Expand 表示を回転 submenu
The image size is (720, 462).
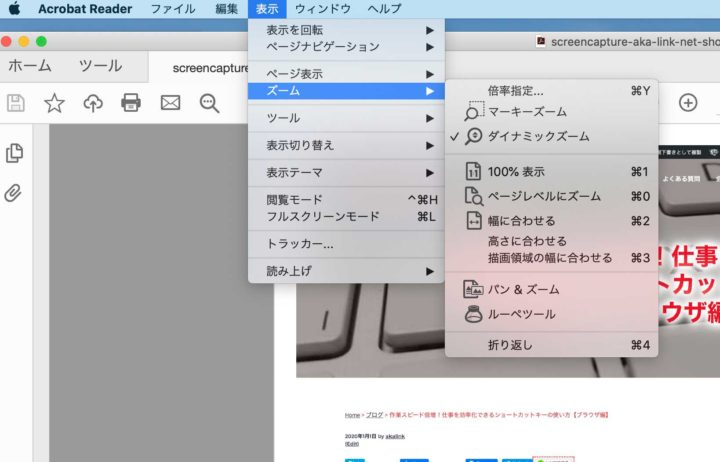(346, 30)
